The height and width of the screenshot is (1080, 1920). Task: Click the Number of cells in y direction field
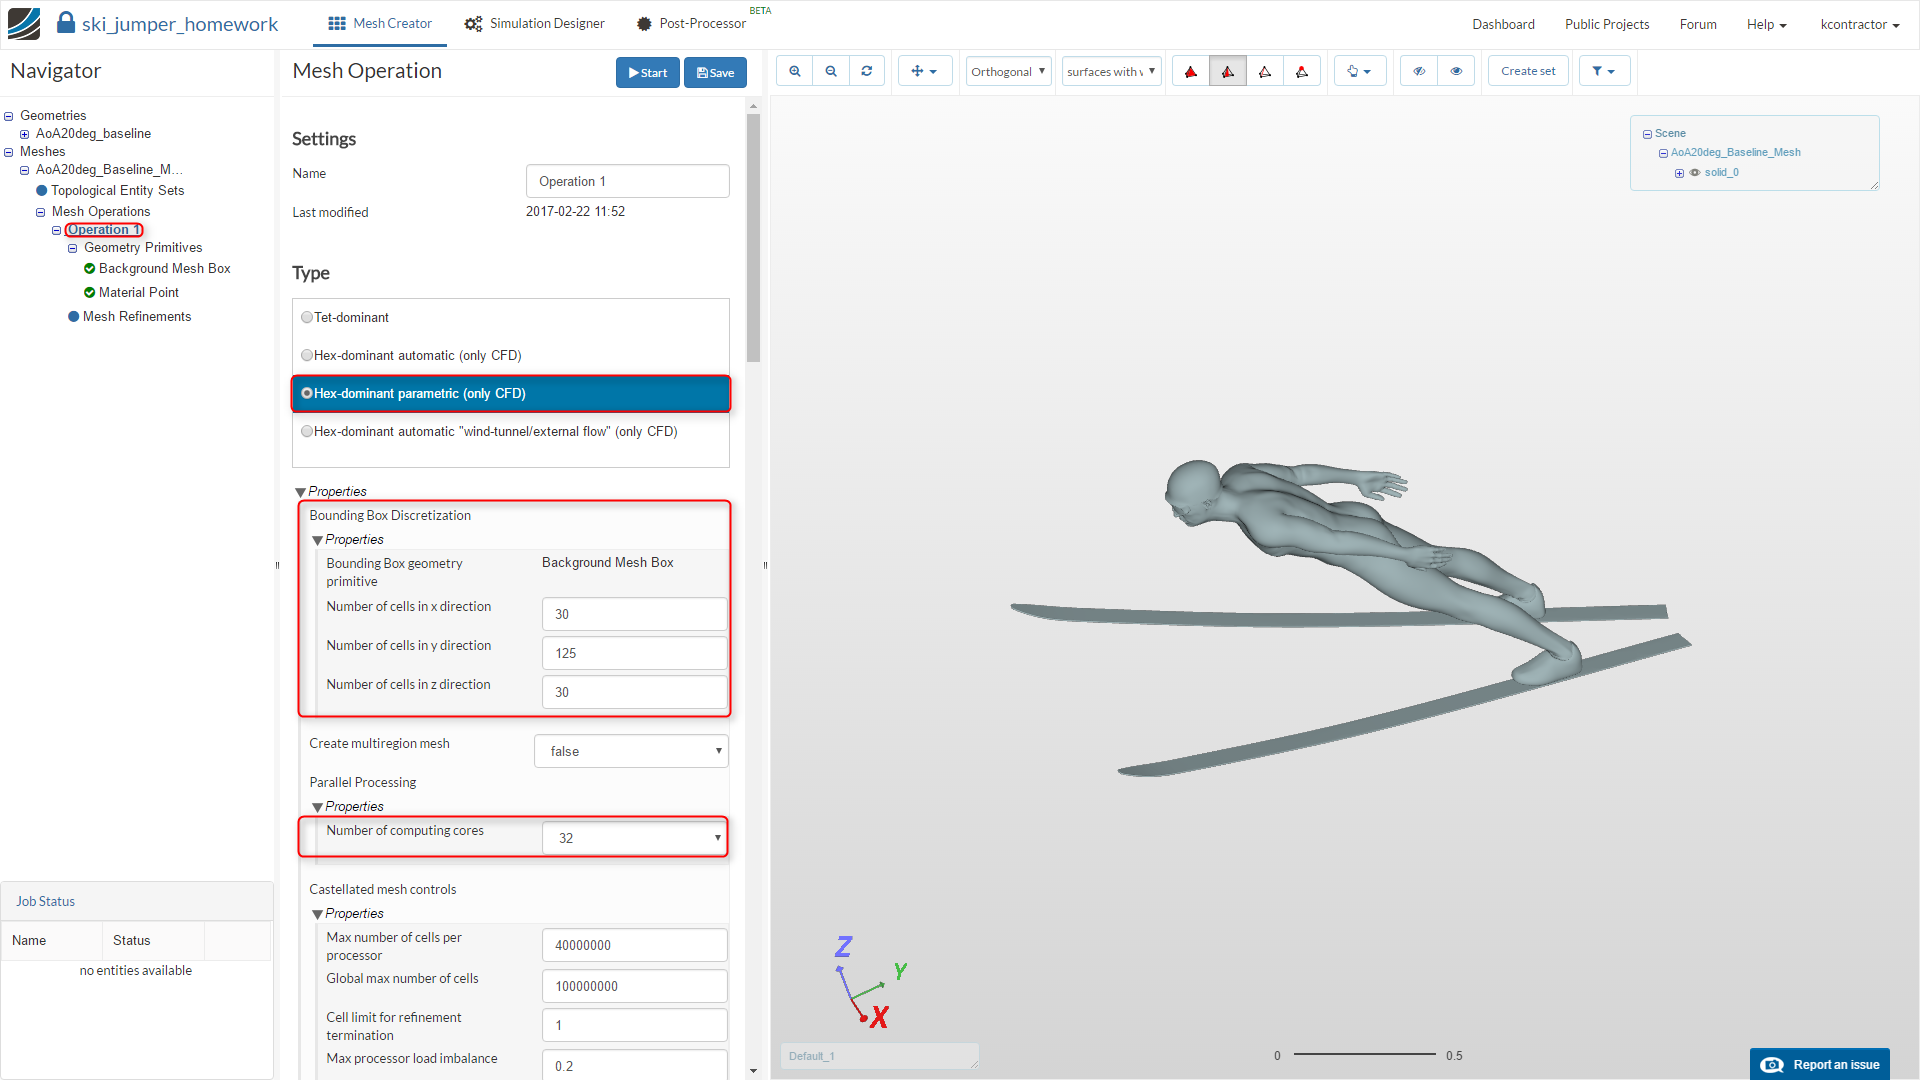pos(635,653)
